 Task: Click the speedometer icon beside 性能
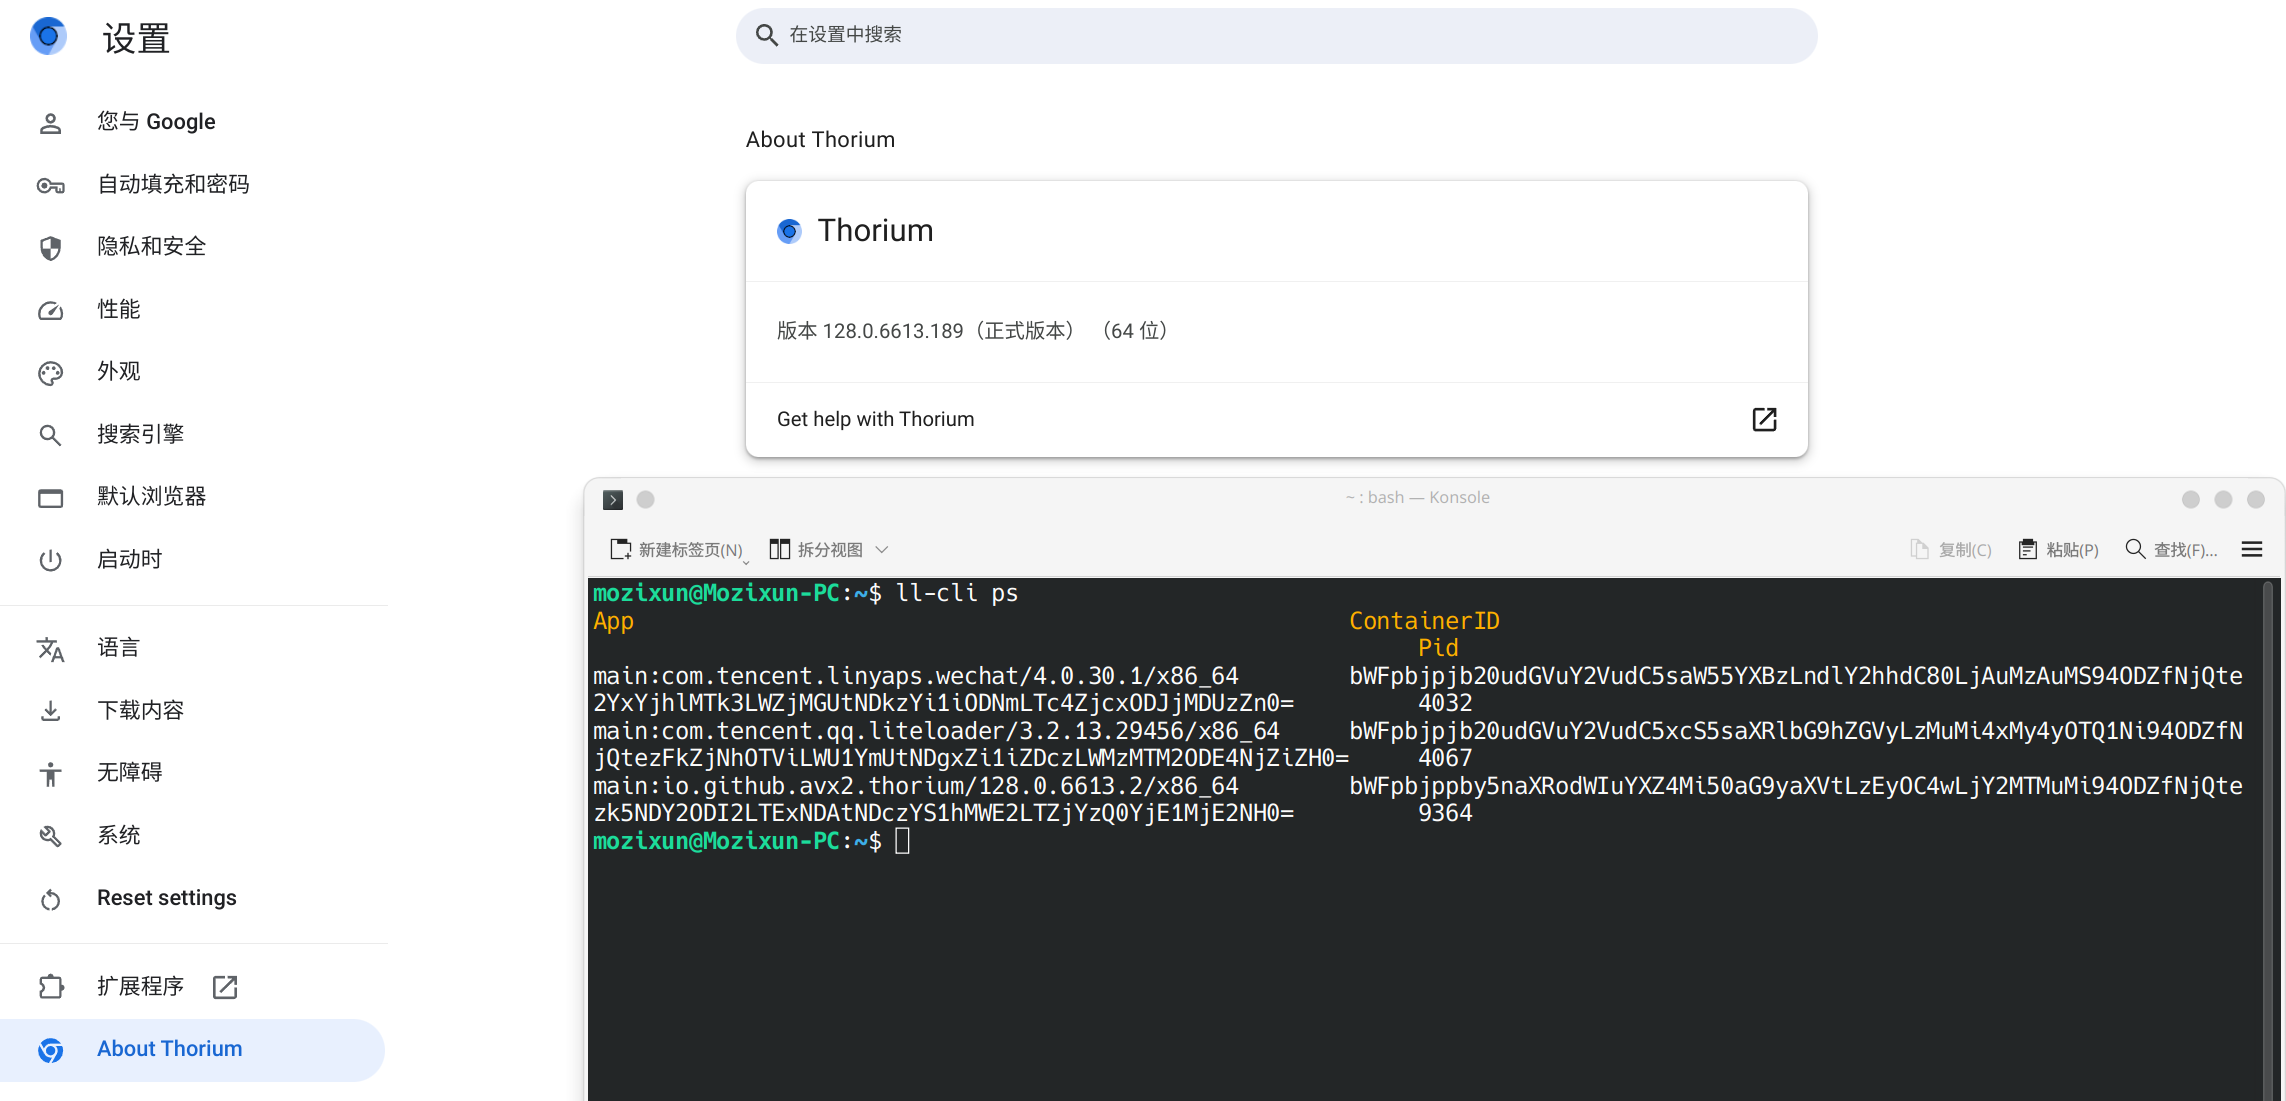[x=50, y=311]
